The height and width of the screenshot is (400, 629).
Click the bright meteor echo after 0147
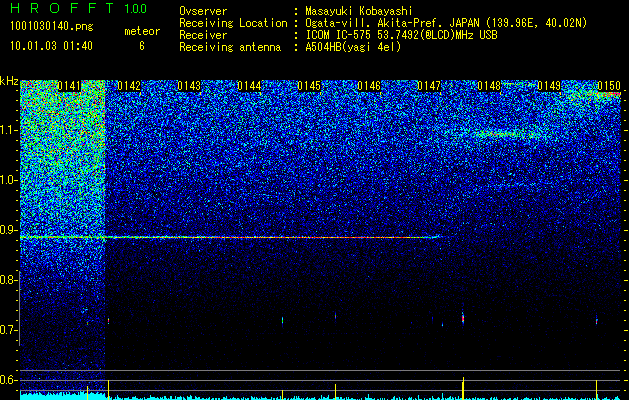(463, 317)
